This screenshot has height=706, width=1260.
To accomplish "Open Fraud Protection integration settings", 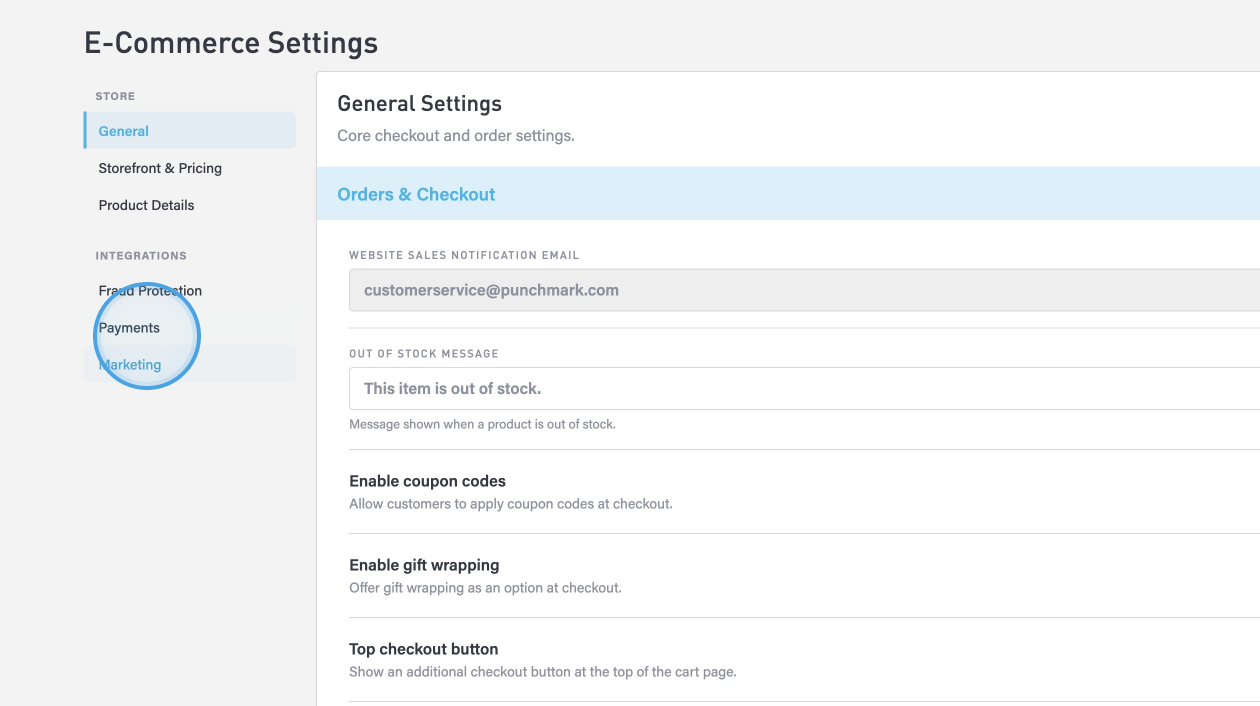I will [150, 291].
